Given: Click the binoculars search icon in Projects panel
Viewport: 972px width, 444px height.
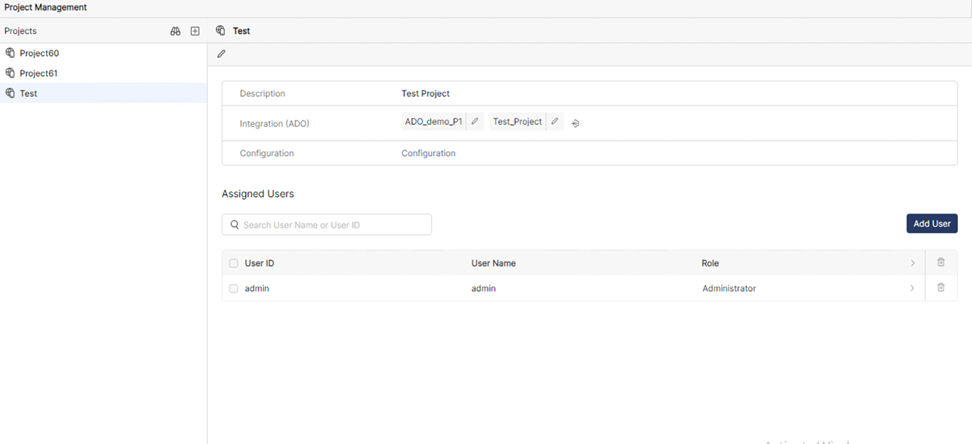Looking at the screenshot, I should (x=175, y=31).
